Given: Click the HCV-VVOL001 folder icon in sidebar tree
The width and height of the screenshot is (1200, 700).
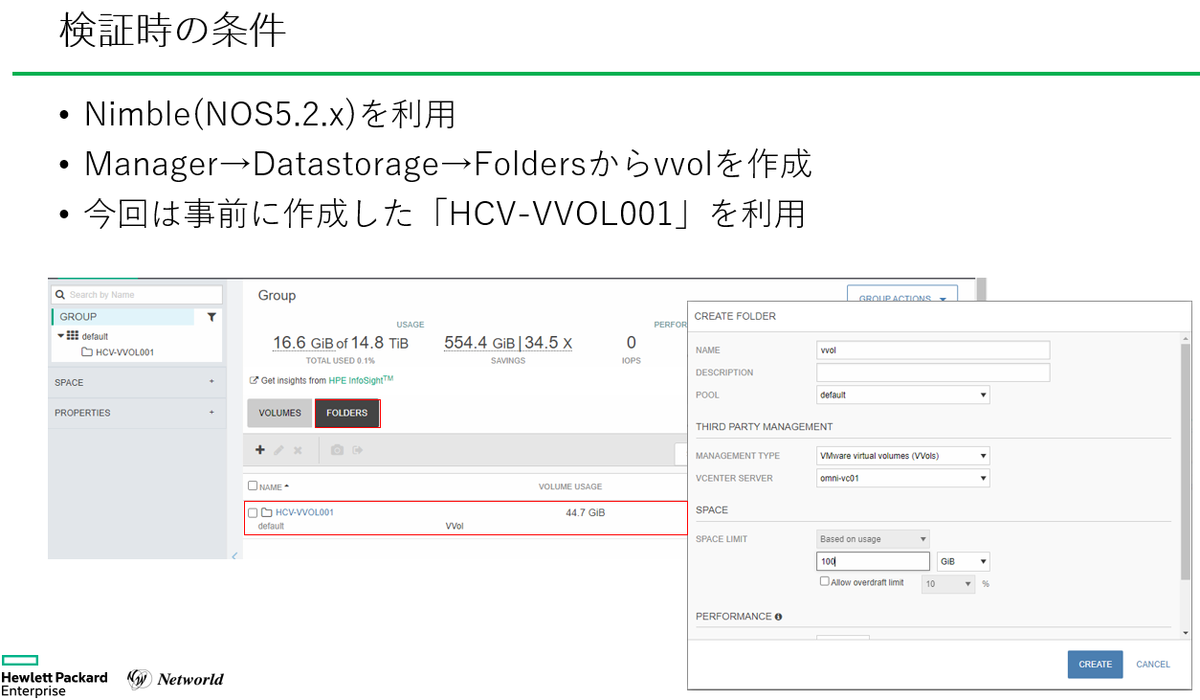Looking at the screenshot, I should 88,351.
